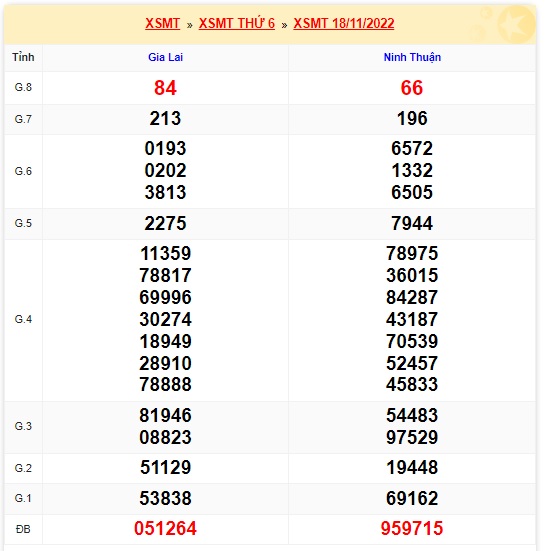This screenshot has width=545, height=551.
Task: Select the G.4 row label
Action: [23, 319]
